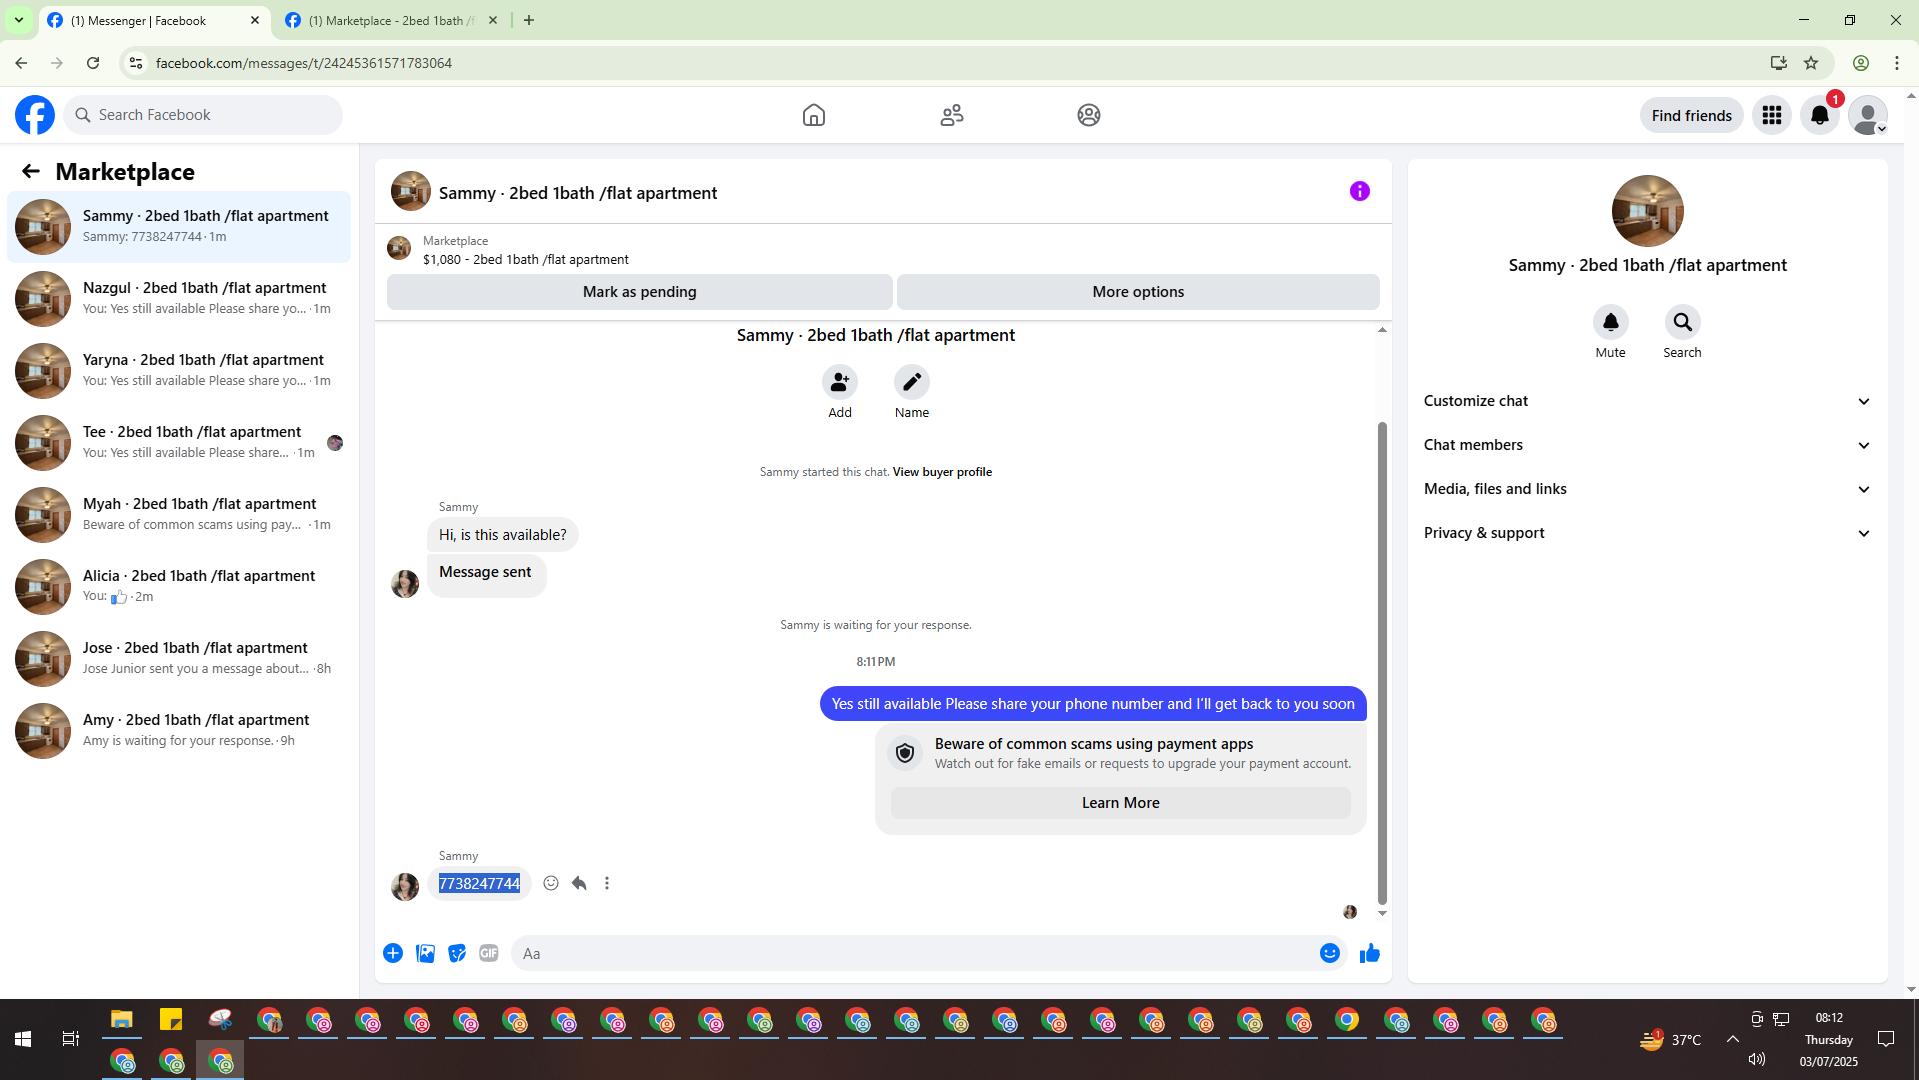This screenshot has width=1919, height=1080.
Task: Click the Search Facebook field
Action: pos(203,115)
